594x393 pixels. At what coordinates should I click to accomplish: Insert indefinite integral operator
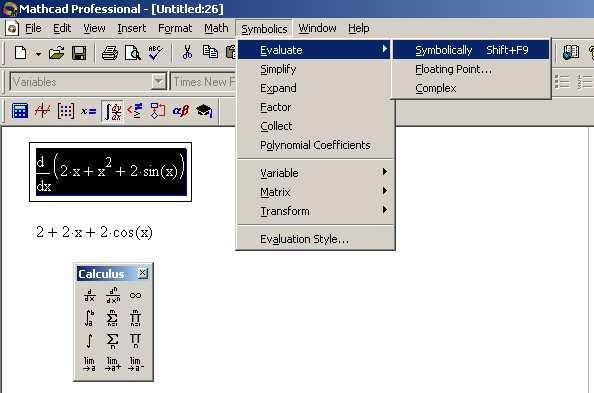(89, 340)
